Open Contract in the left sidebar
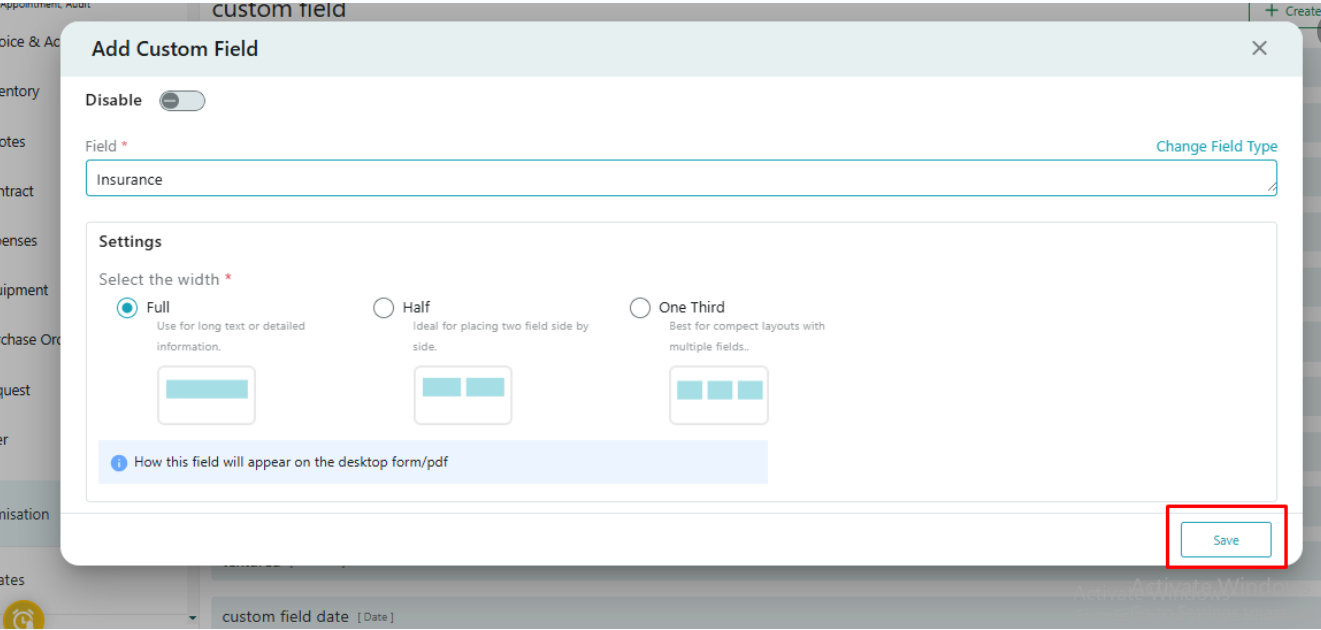 point(17,191)
